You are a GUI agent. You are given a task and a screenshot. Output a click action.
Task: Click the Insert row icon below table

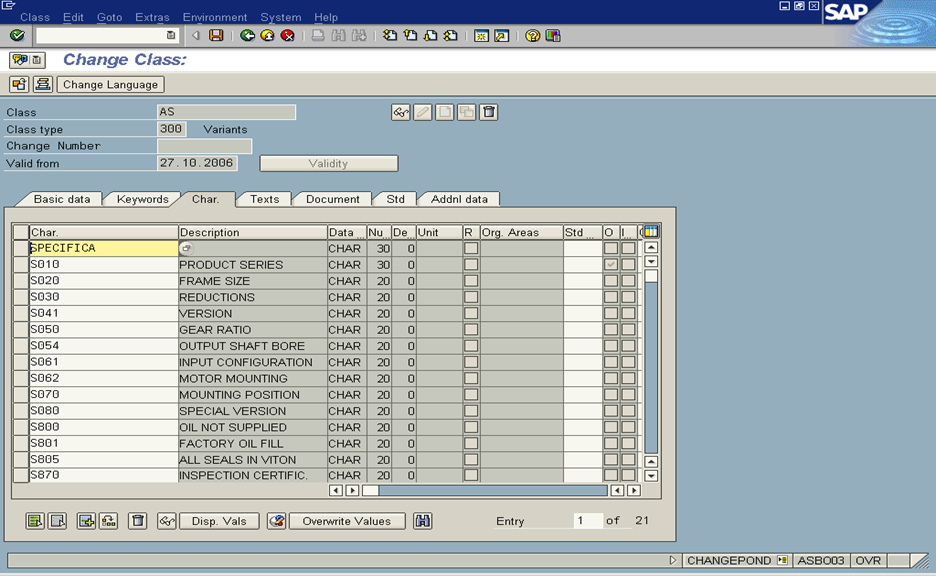pos(87,521)
